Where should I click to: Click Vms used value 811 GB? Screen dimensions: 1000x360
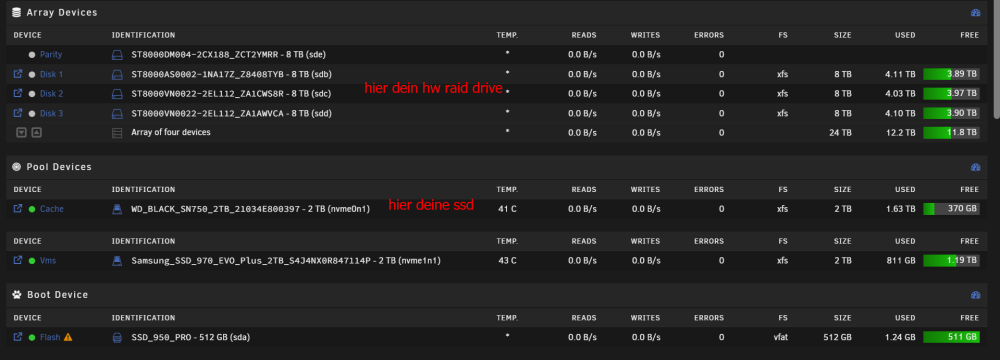(902, 260)
